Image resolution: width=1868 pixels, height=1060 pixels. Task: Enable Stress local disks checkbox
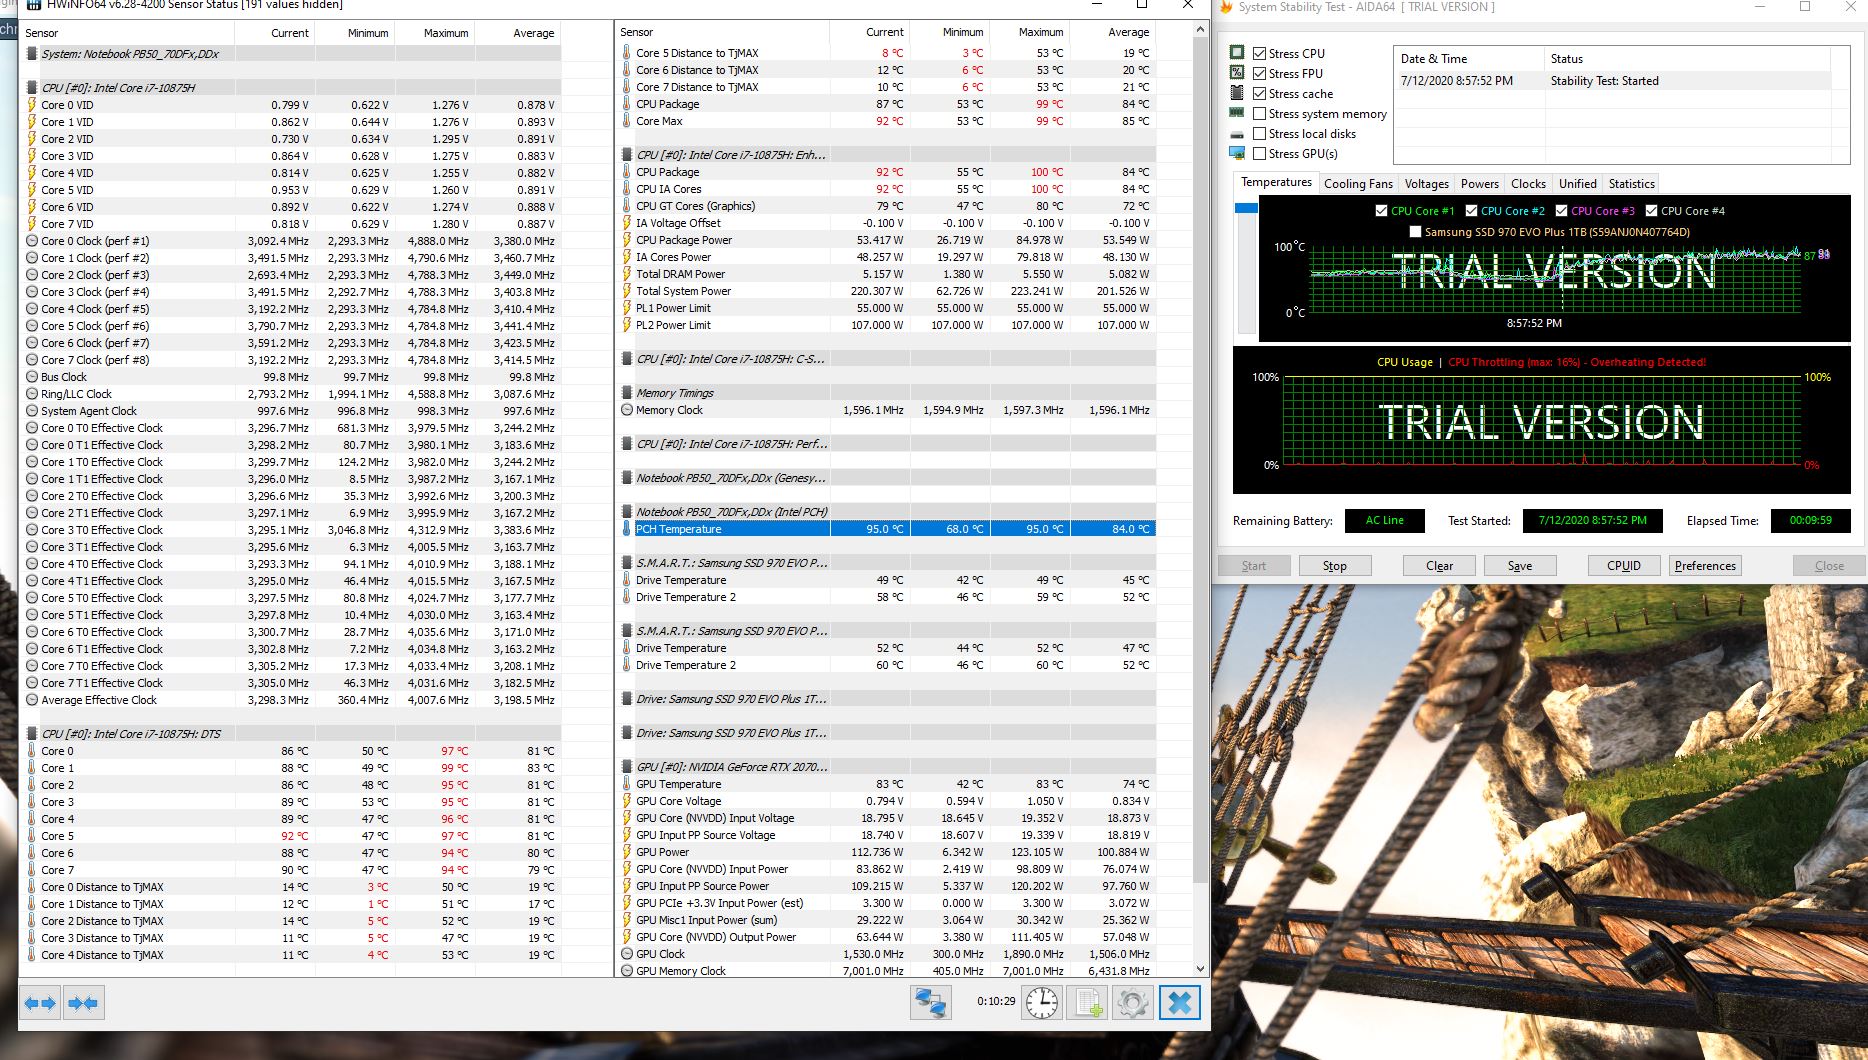click(1260, 134)
